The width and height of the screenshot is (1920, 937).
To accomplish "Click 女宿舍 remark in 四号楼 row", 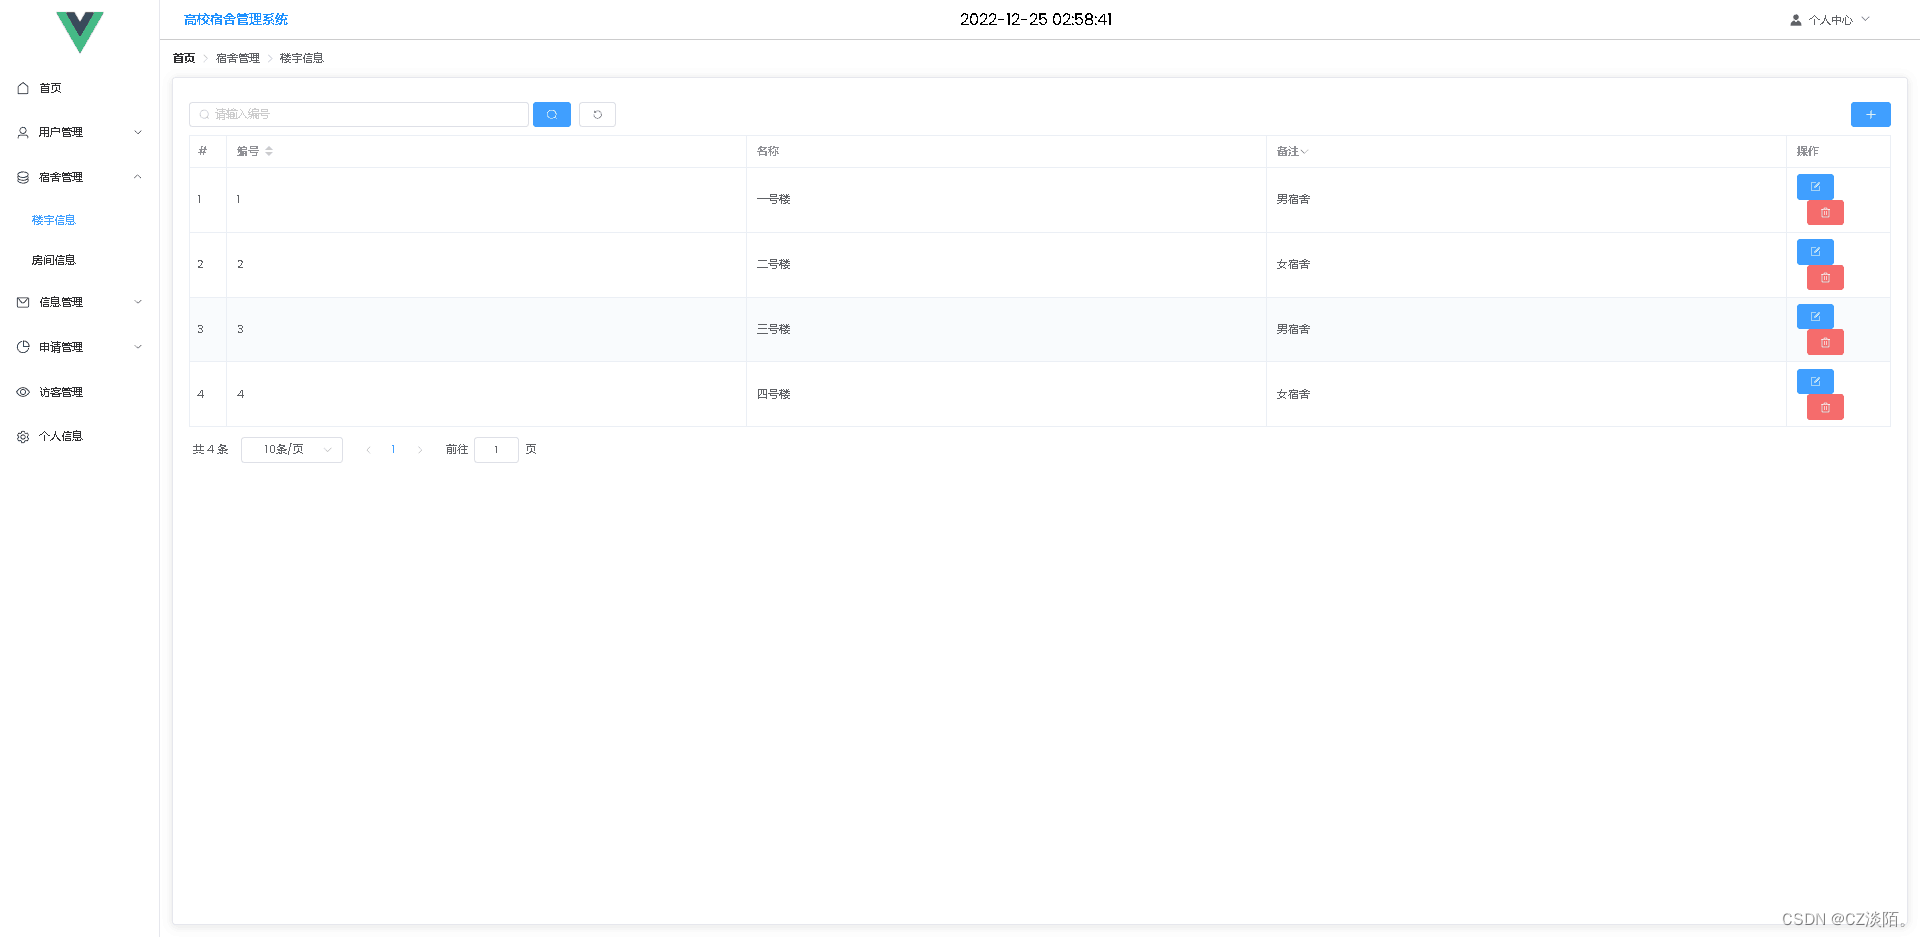I will coord(1293,394).
